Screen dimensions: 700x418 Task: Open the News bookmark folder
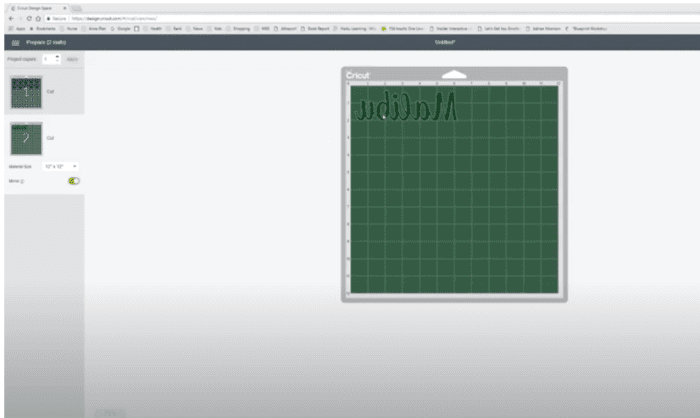[195, 29]
